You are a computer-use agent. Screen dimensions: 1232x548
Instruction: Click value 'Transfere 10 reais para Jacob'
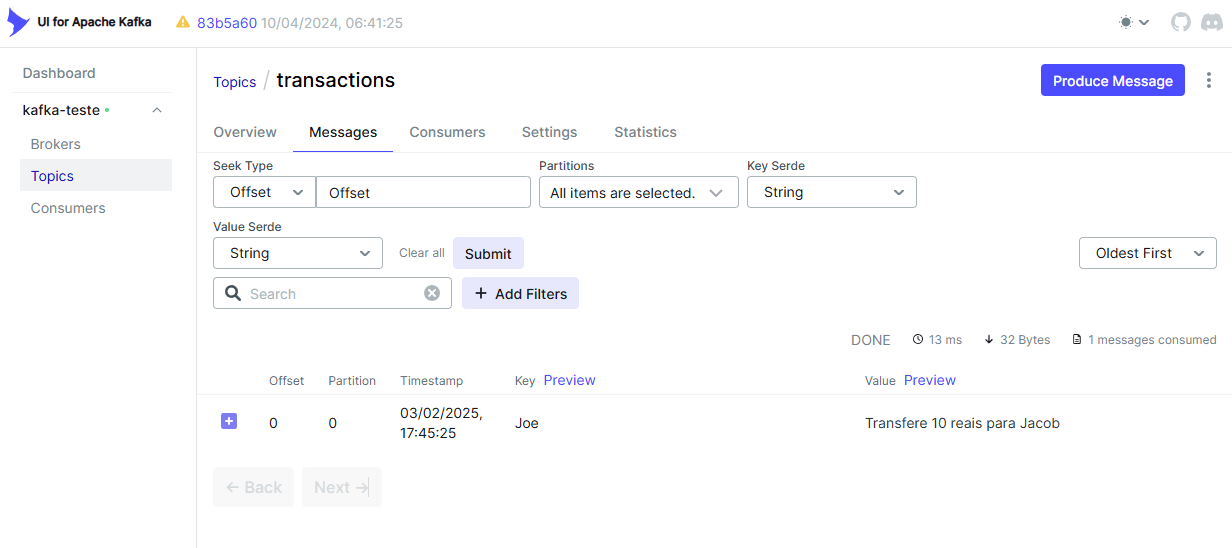[962, 423]
